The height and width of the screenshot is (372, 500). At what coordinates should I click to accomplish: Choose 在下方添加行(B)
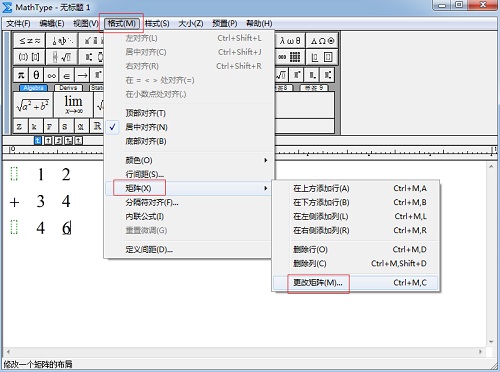point(356,202)
